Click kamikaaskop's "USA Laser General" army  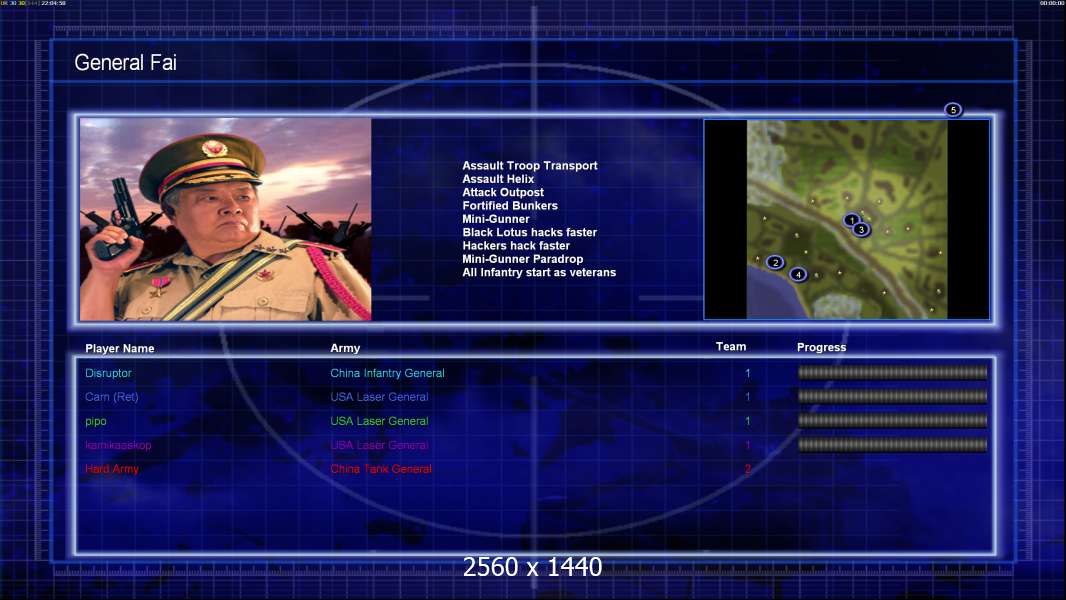tap(379, 445)
